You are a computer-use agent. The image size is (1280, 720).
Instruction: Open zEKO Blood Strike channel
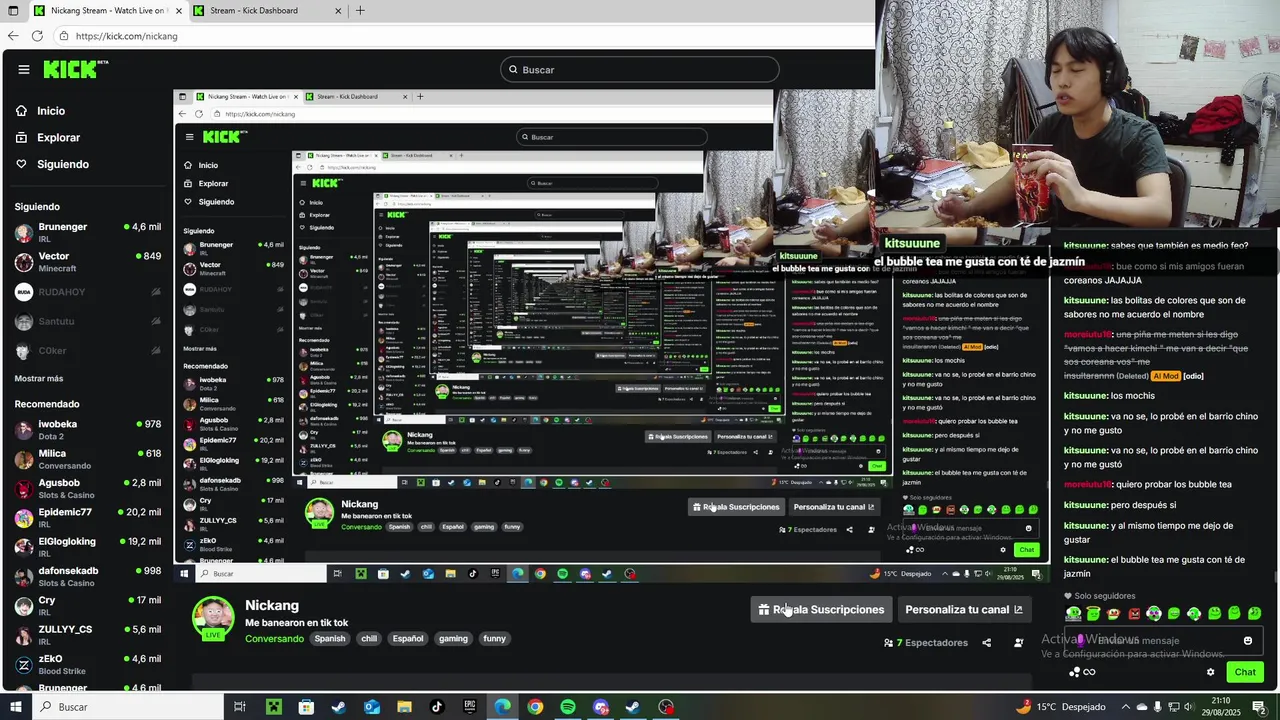(88, 665)
